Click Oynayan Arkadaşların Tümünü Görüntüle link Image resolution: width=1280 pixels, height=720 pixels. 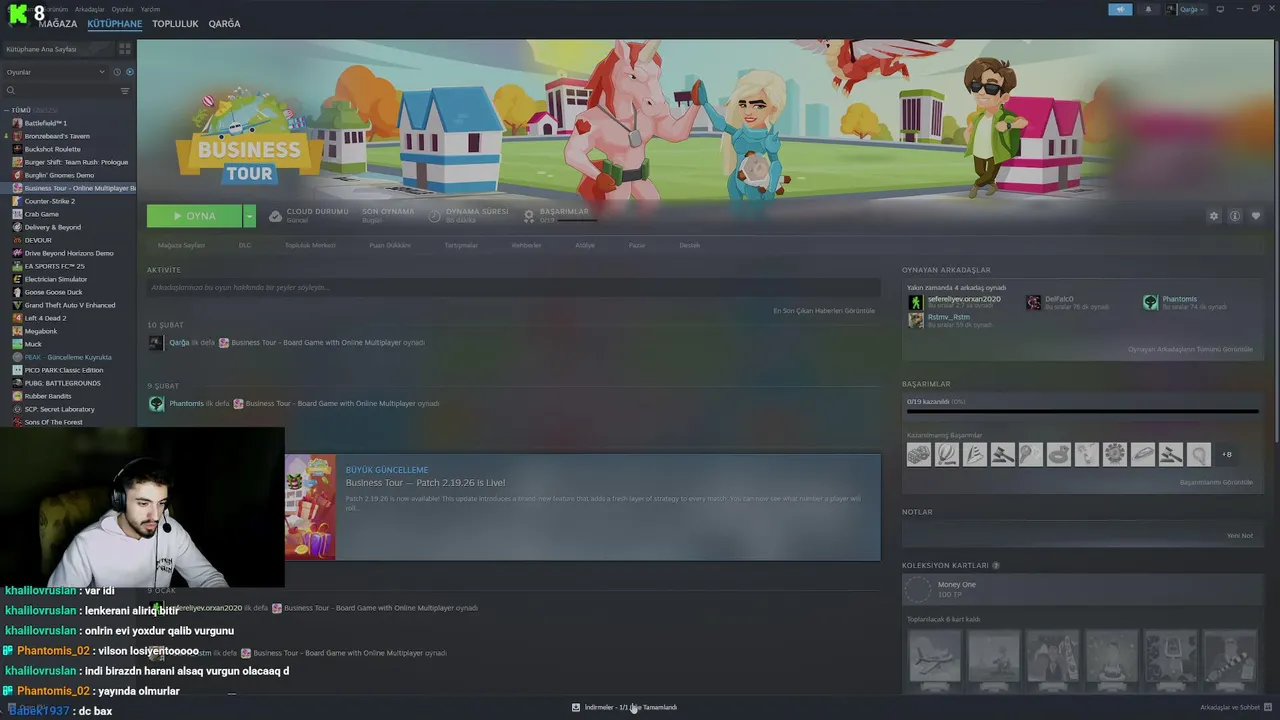(x=1190, y=349)
